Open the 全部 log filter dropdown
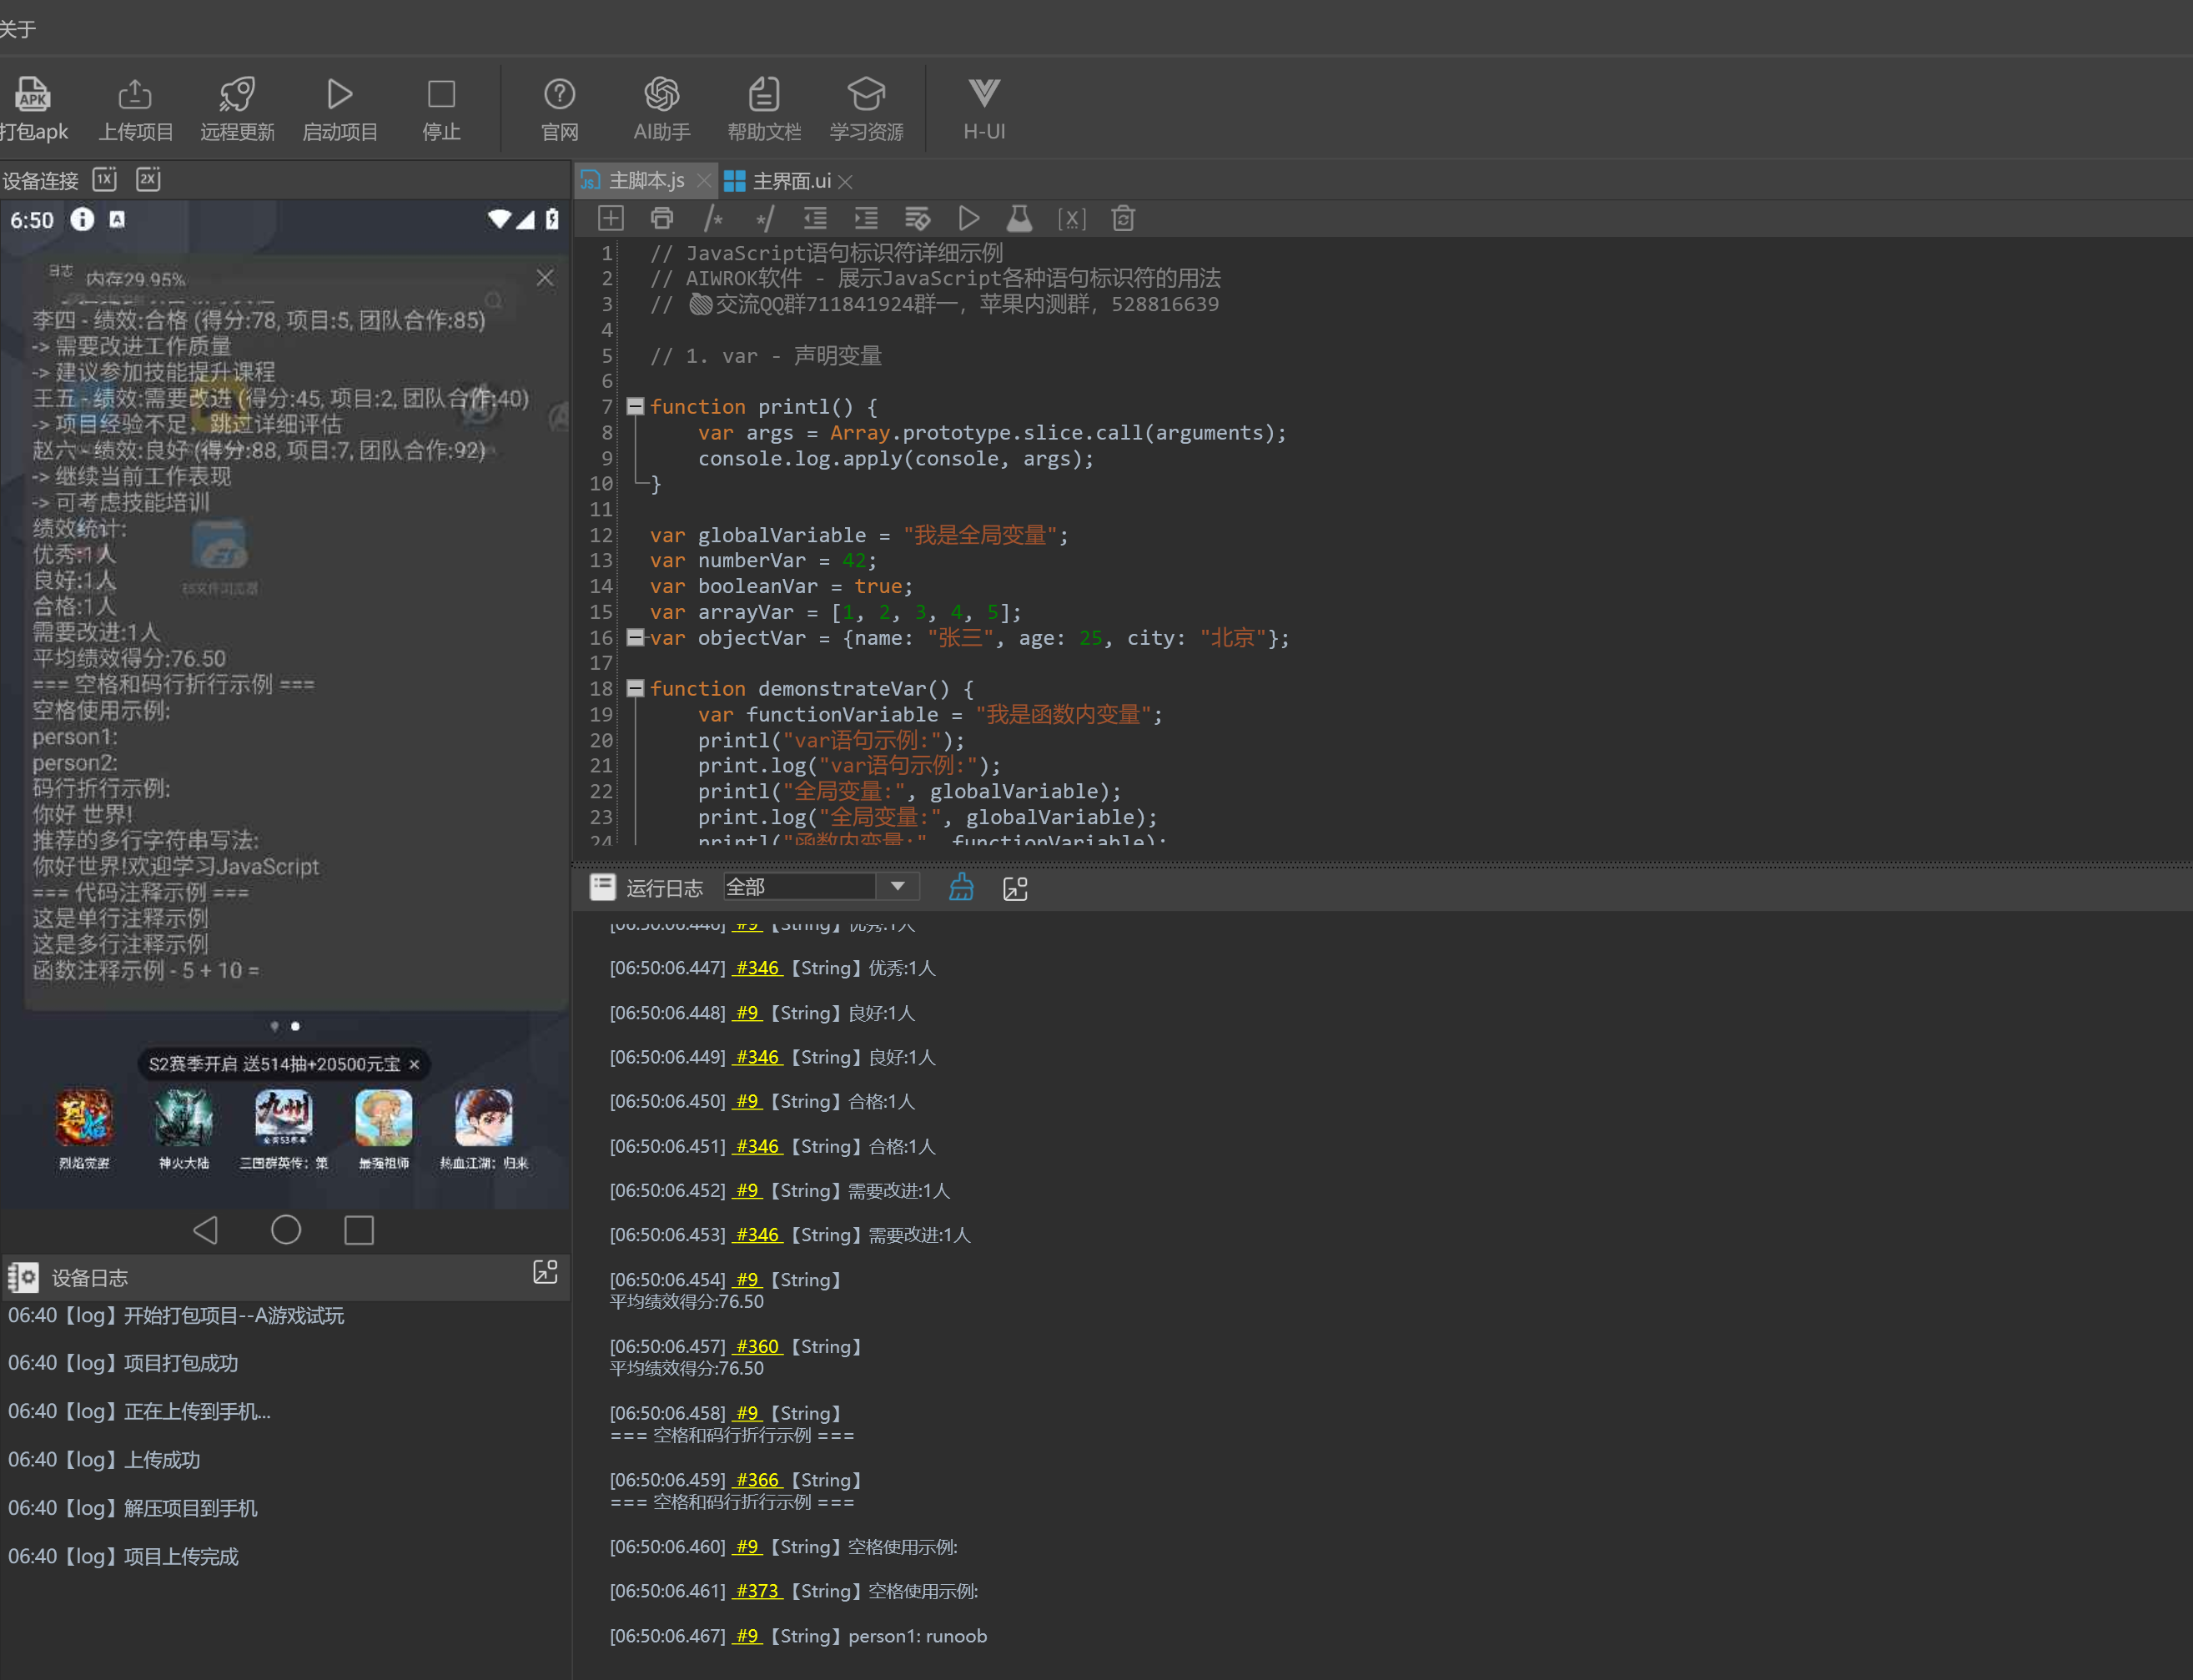Image resolution: width=2193 pixels, height=1680 pixels. (x=897, y=886)
